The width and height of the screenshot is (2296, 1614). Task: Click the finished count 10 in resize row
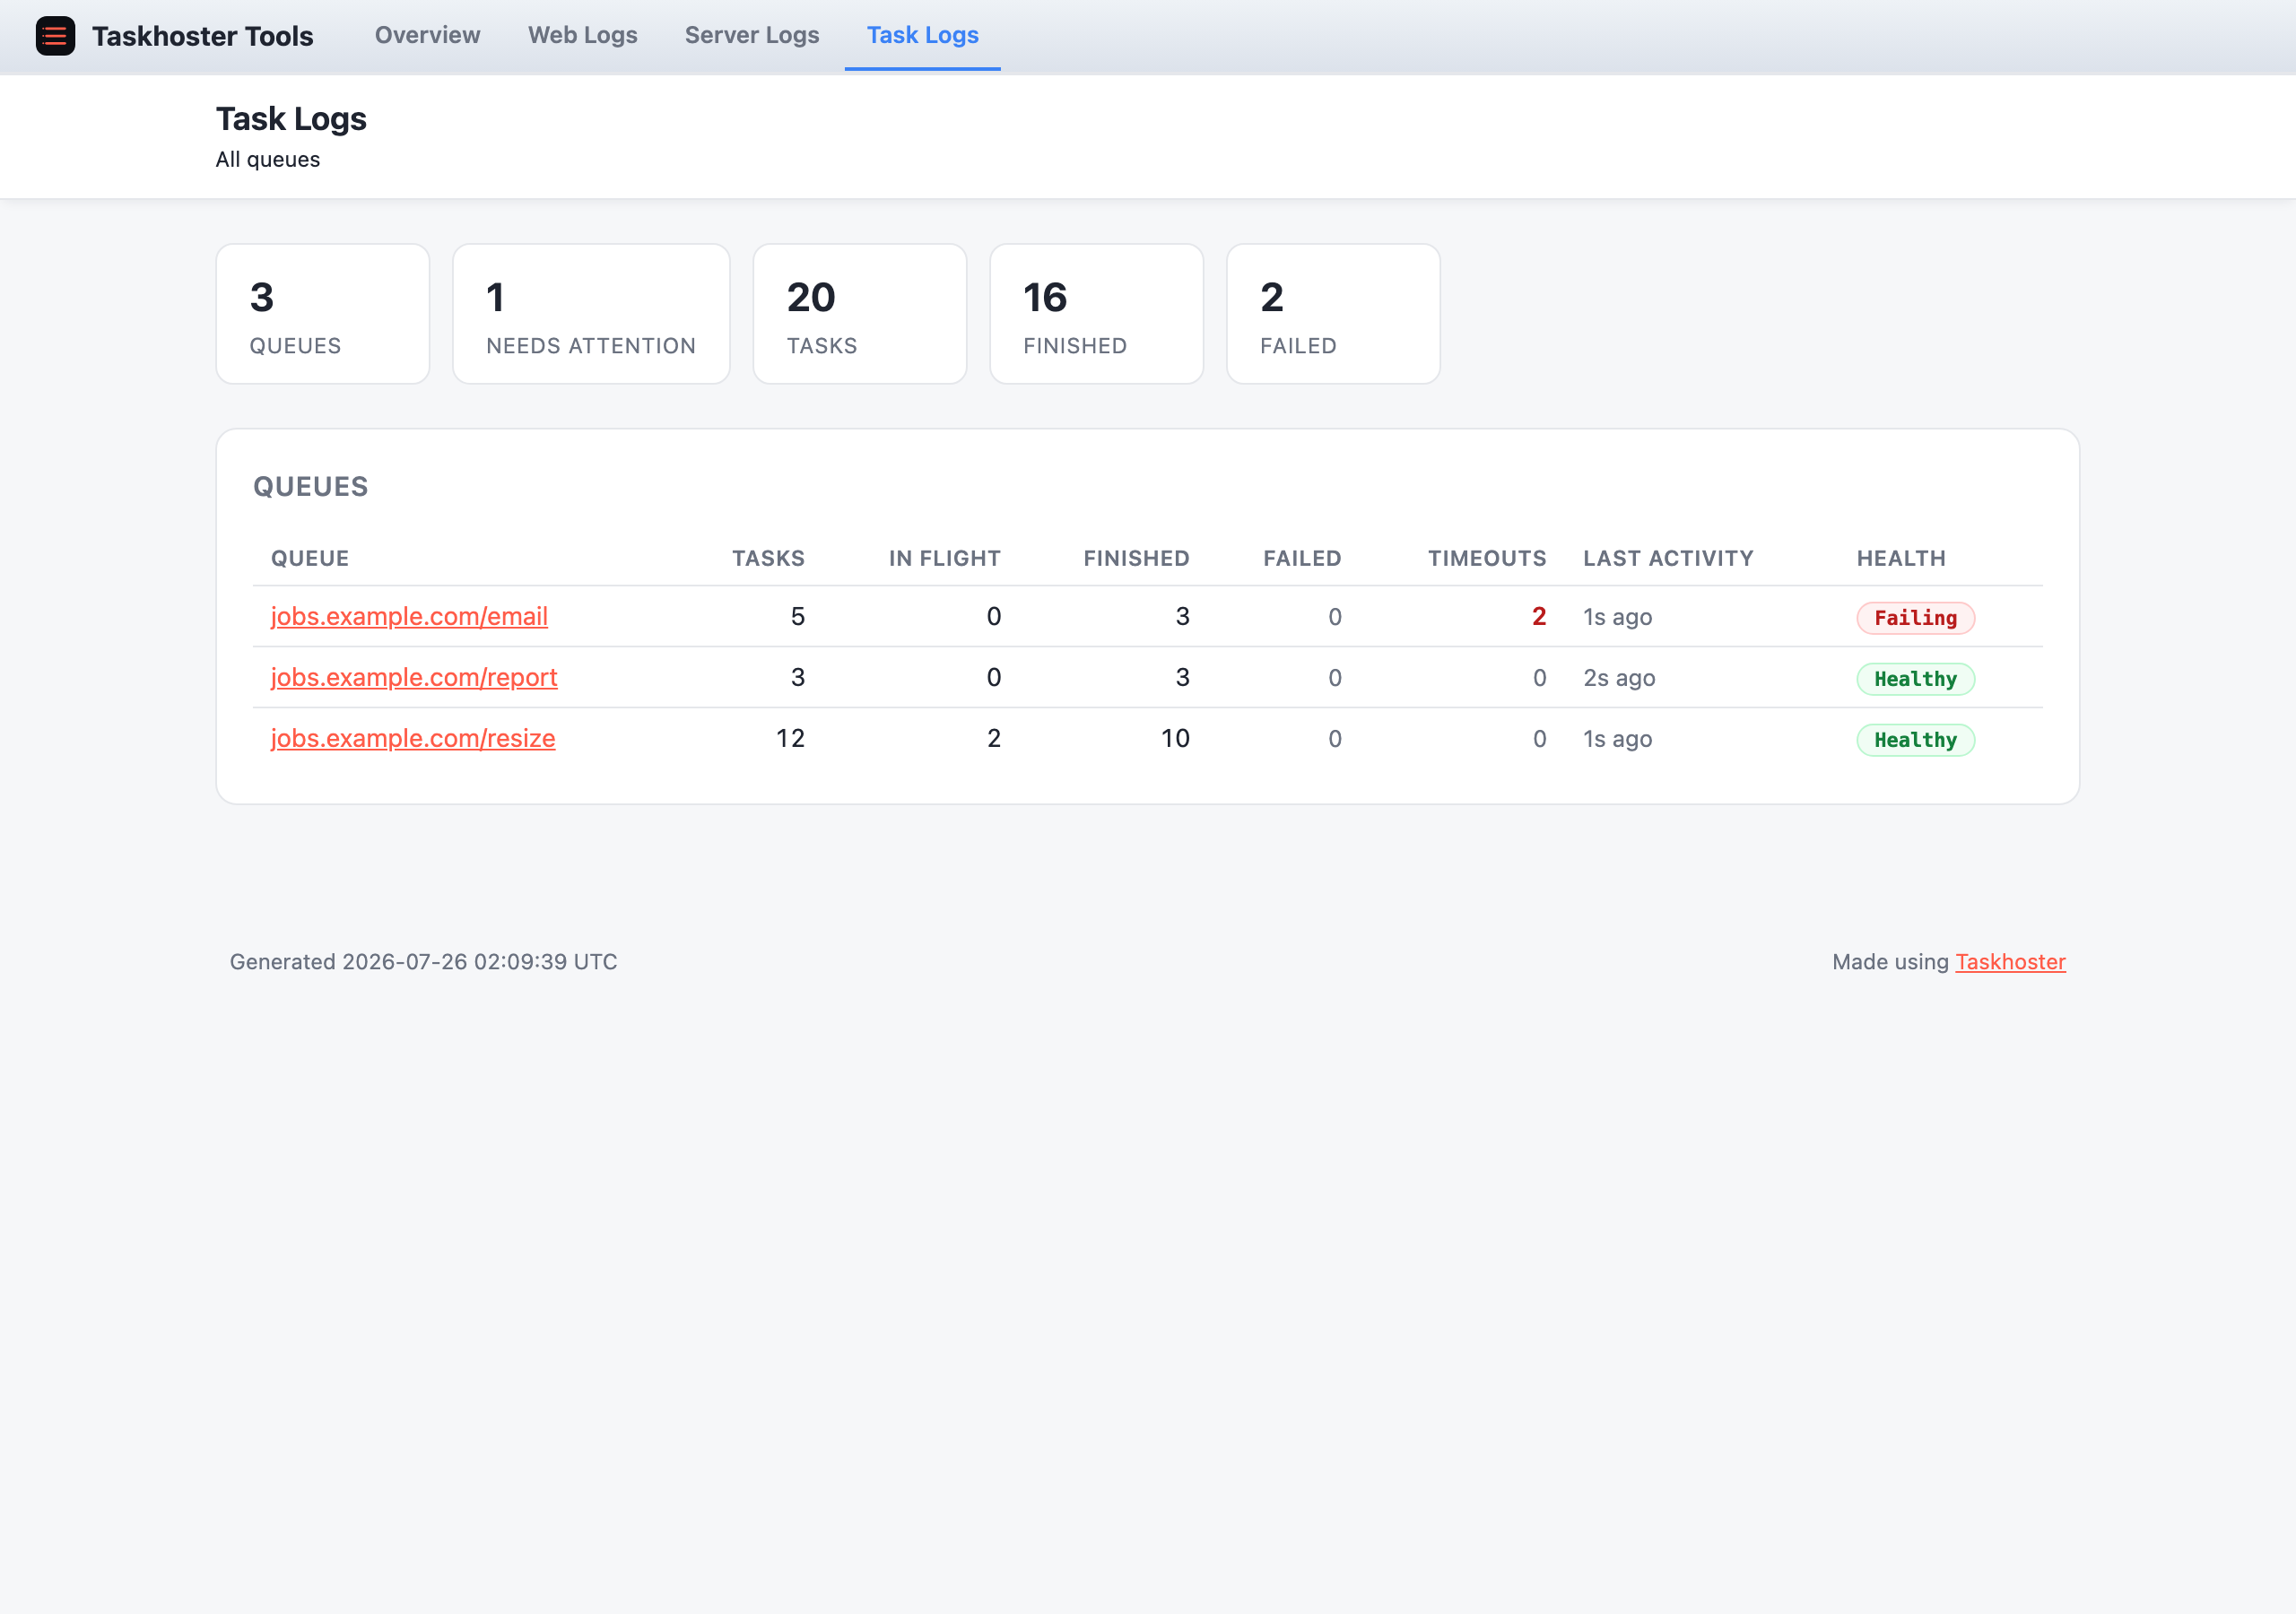coord(1175,738)
